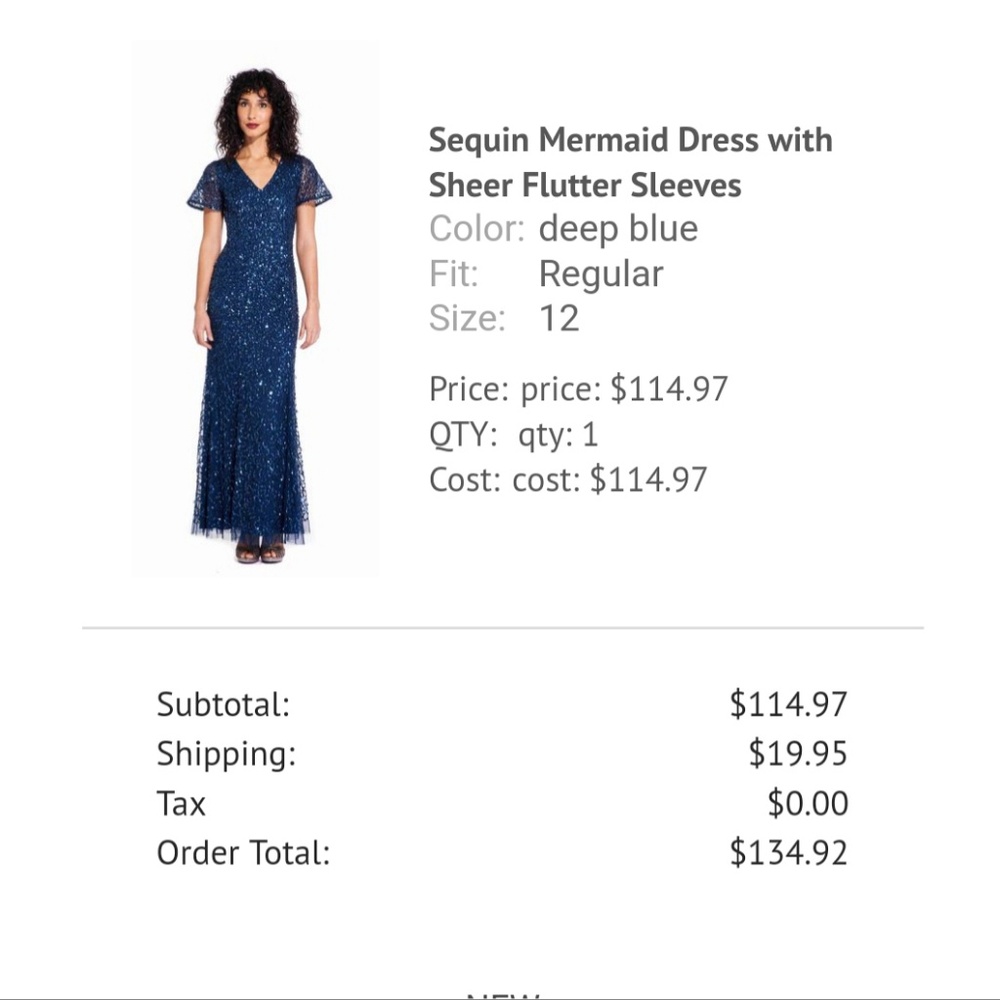Click the 'Tax' label
The width and height of the screenshot is (1000, 1000).
tap(181, 803)
